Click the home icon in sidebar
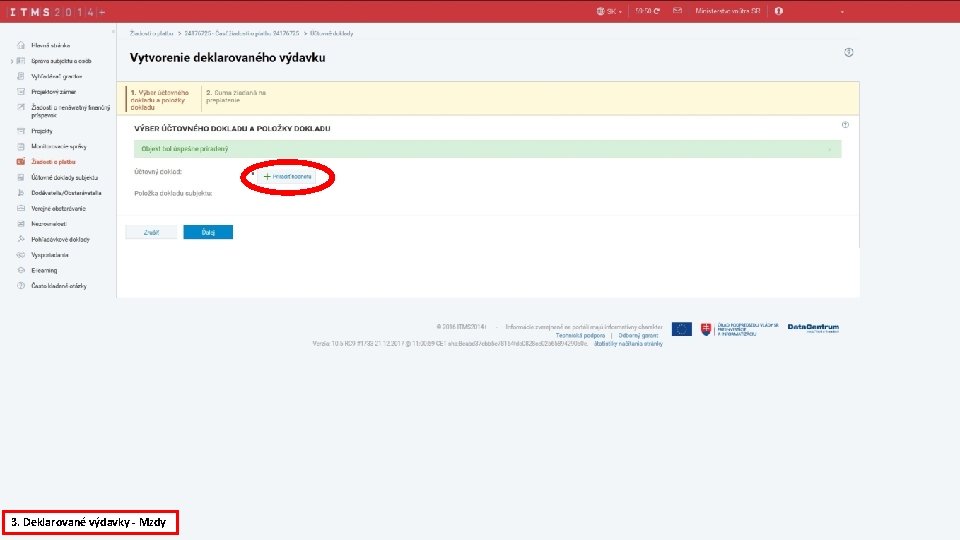 (x=21, y=45)
